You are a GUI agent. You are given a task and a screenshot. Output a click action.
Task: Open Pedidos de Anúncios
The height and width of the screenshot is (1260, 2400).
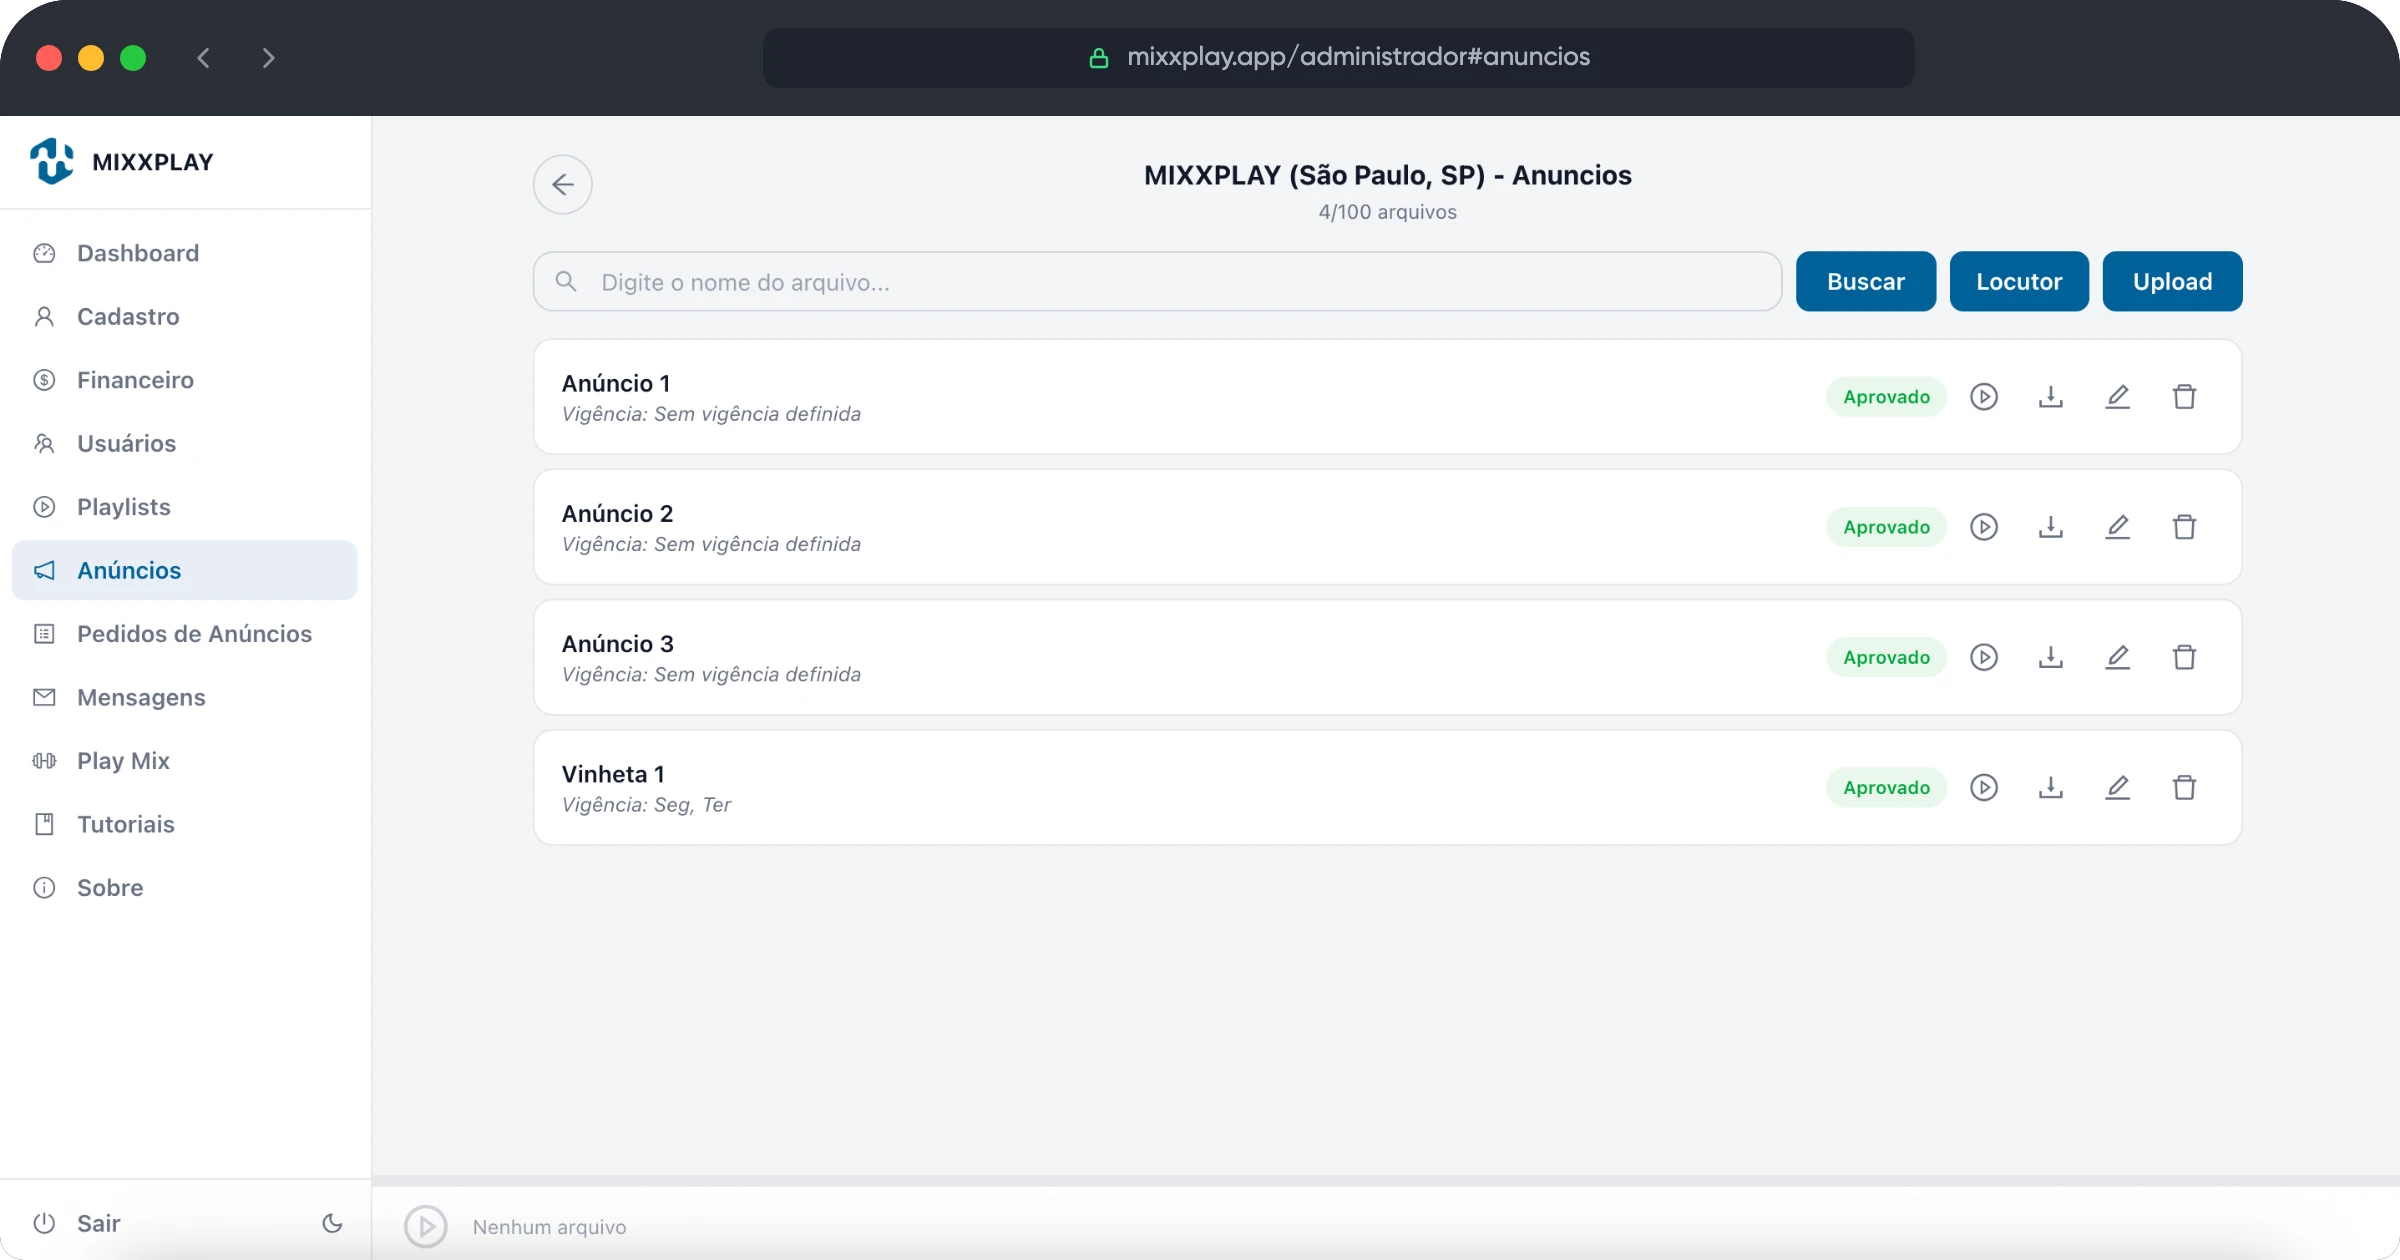pyautogui.click(x=185, y=634)
